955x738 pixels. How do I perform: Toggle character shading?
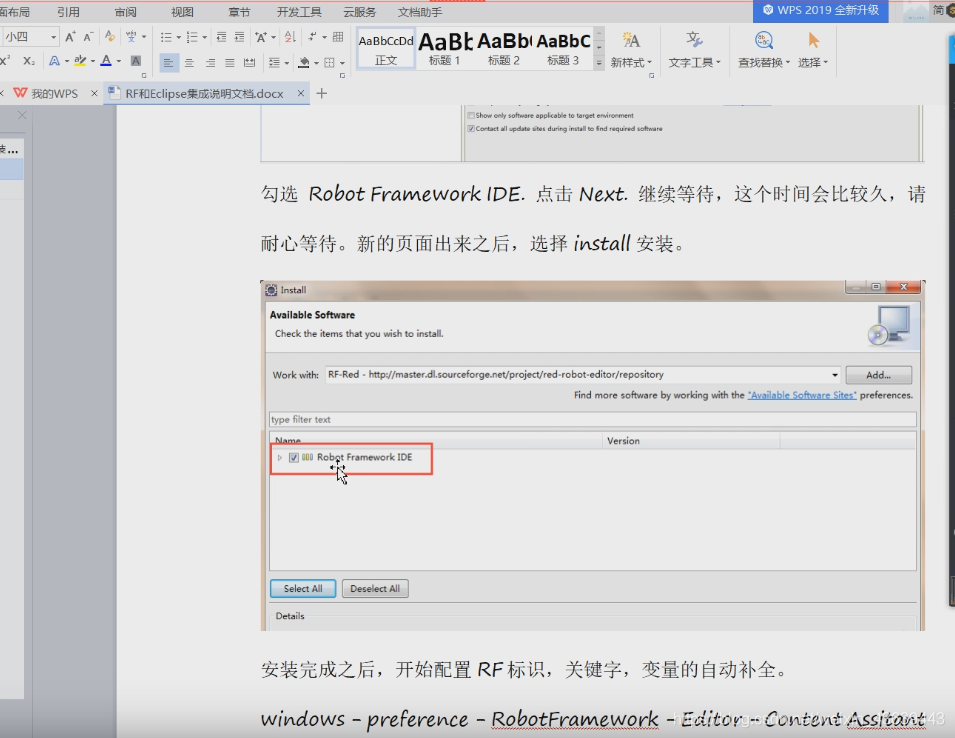pyautogui.click(x=136, y=61)
